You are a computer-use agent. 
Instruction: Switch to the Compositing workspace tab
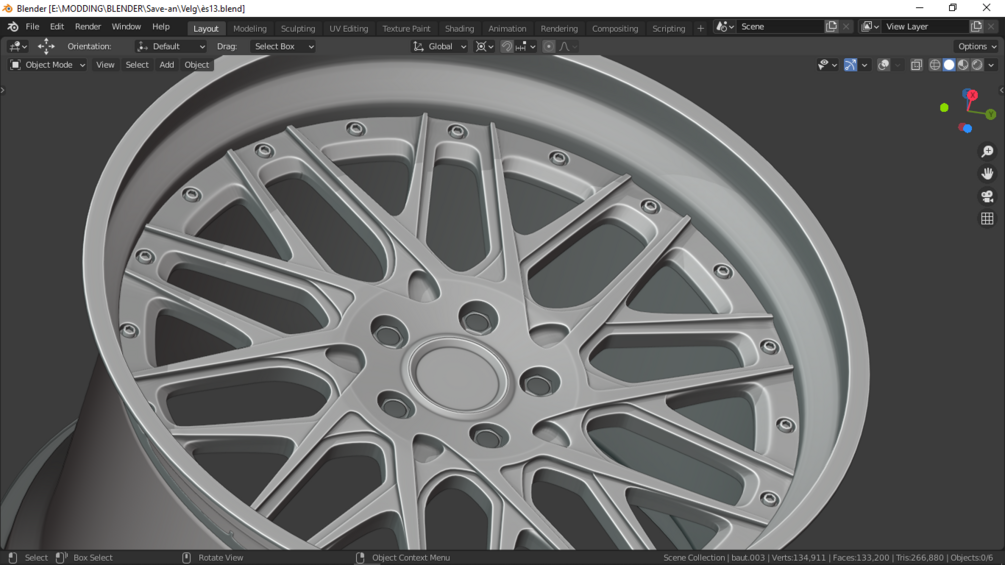[x=615, y=28]
